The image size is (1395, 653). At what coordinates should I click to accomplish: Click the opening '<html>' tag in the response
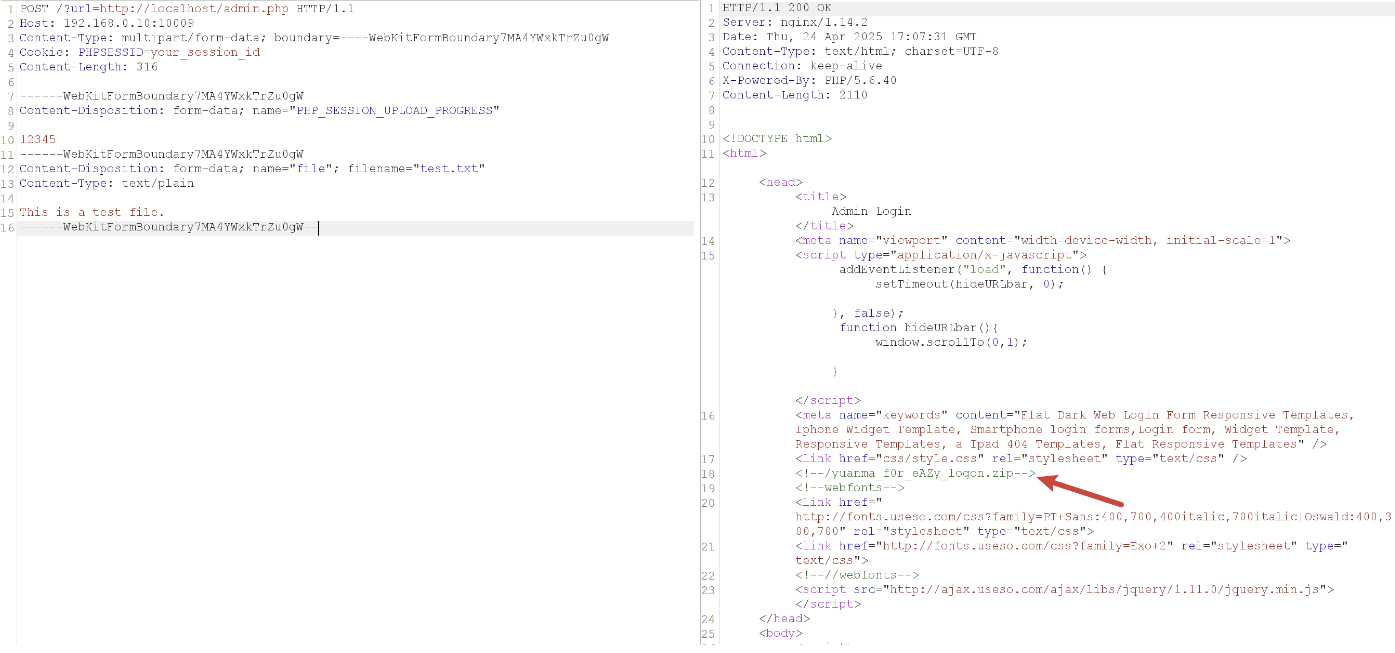(744, 154)
